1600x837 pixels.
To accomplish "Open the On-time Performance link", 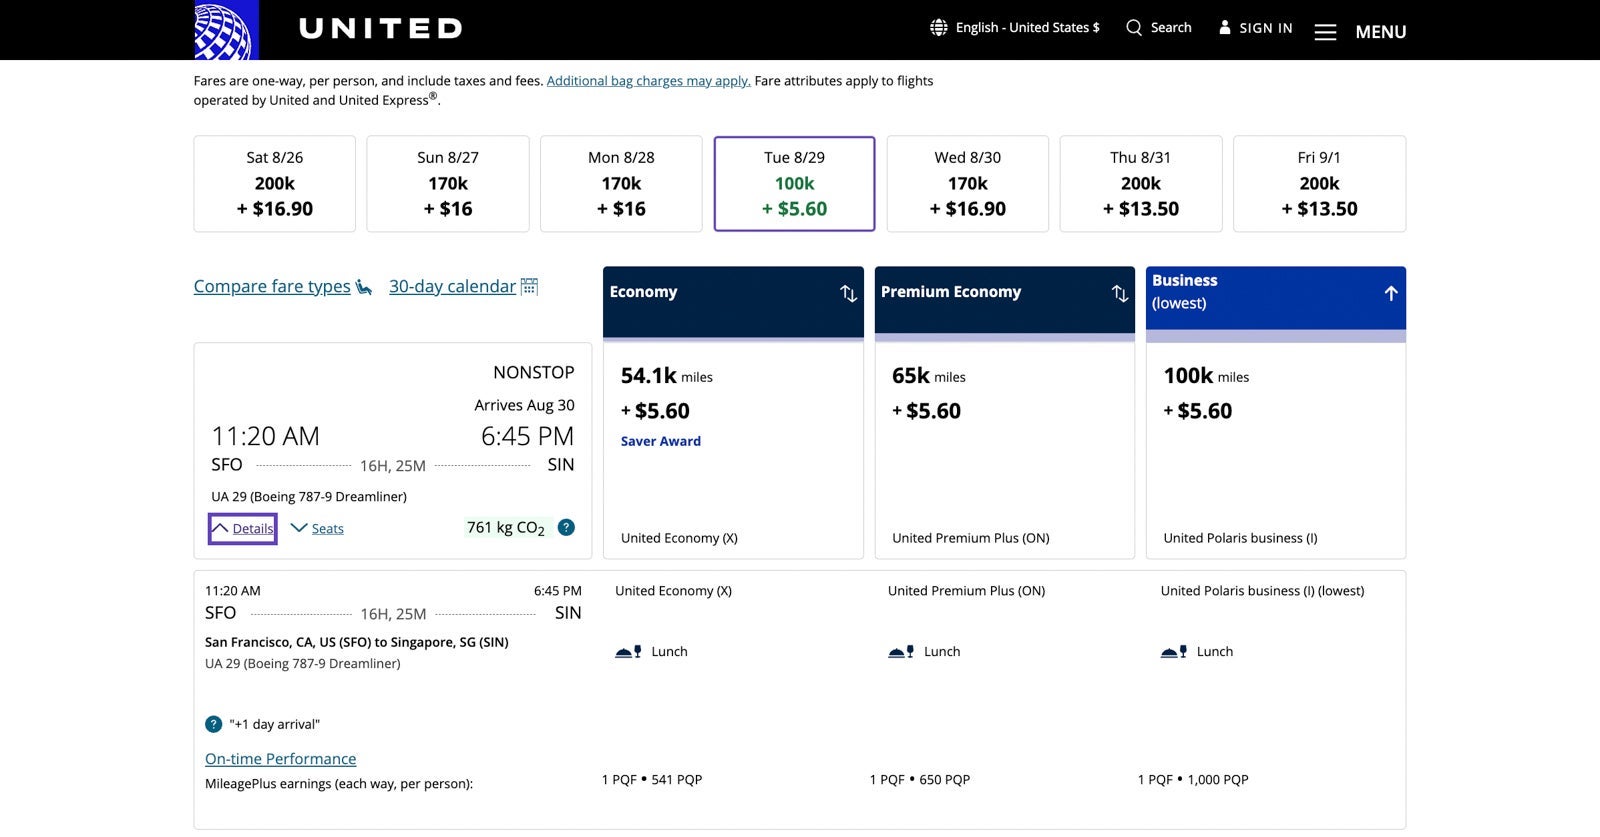I will tap(280, 759).
